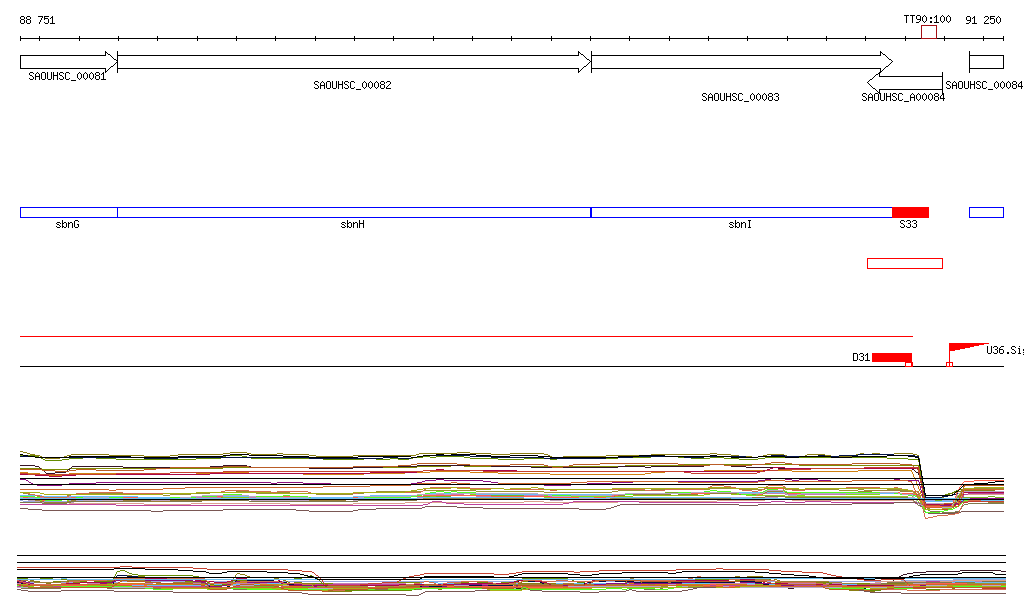Select the red D31 filled block

click(891, 357)
